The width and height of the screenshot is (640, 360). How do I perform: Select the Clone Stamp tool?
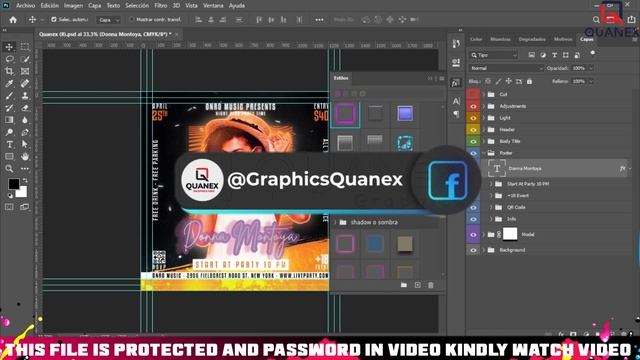pos(25,96)
